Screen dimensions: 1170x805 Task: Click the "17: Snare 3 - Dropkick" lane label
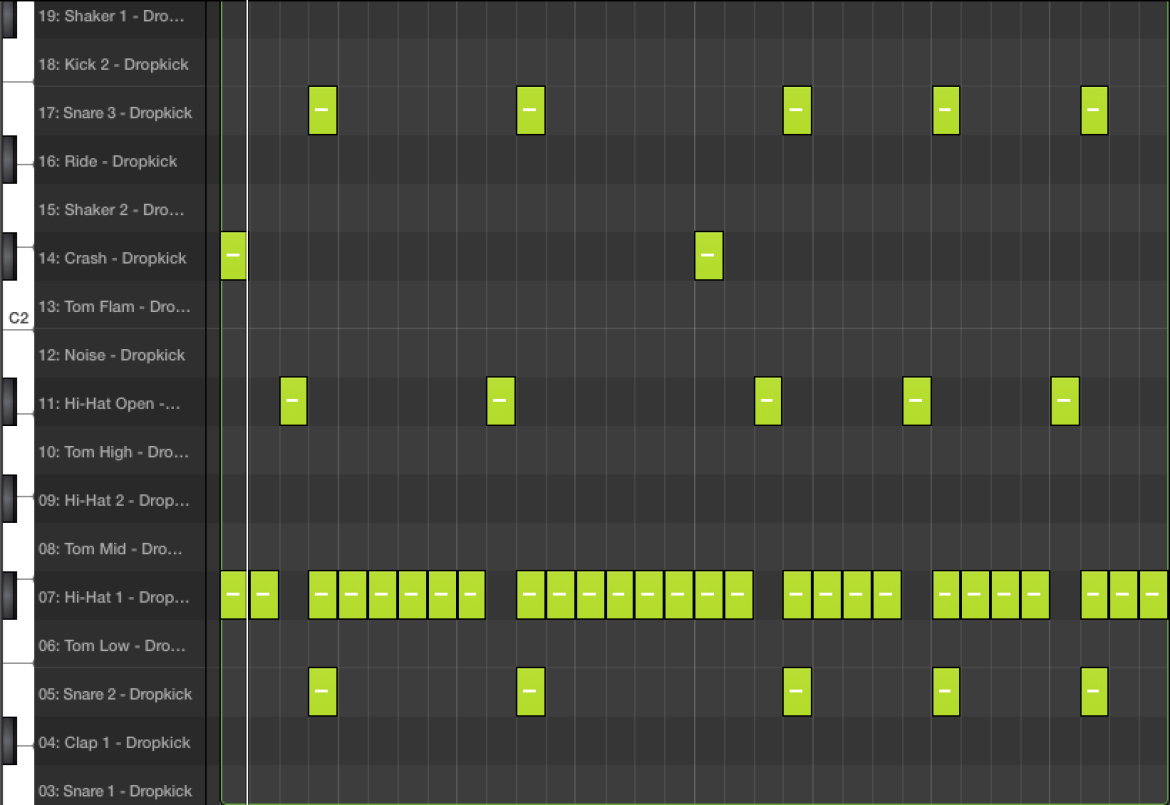pyautogui.click(x=115, y=113)
